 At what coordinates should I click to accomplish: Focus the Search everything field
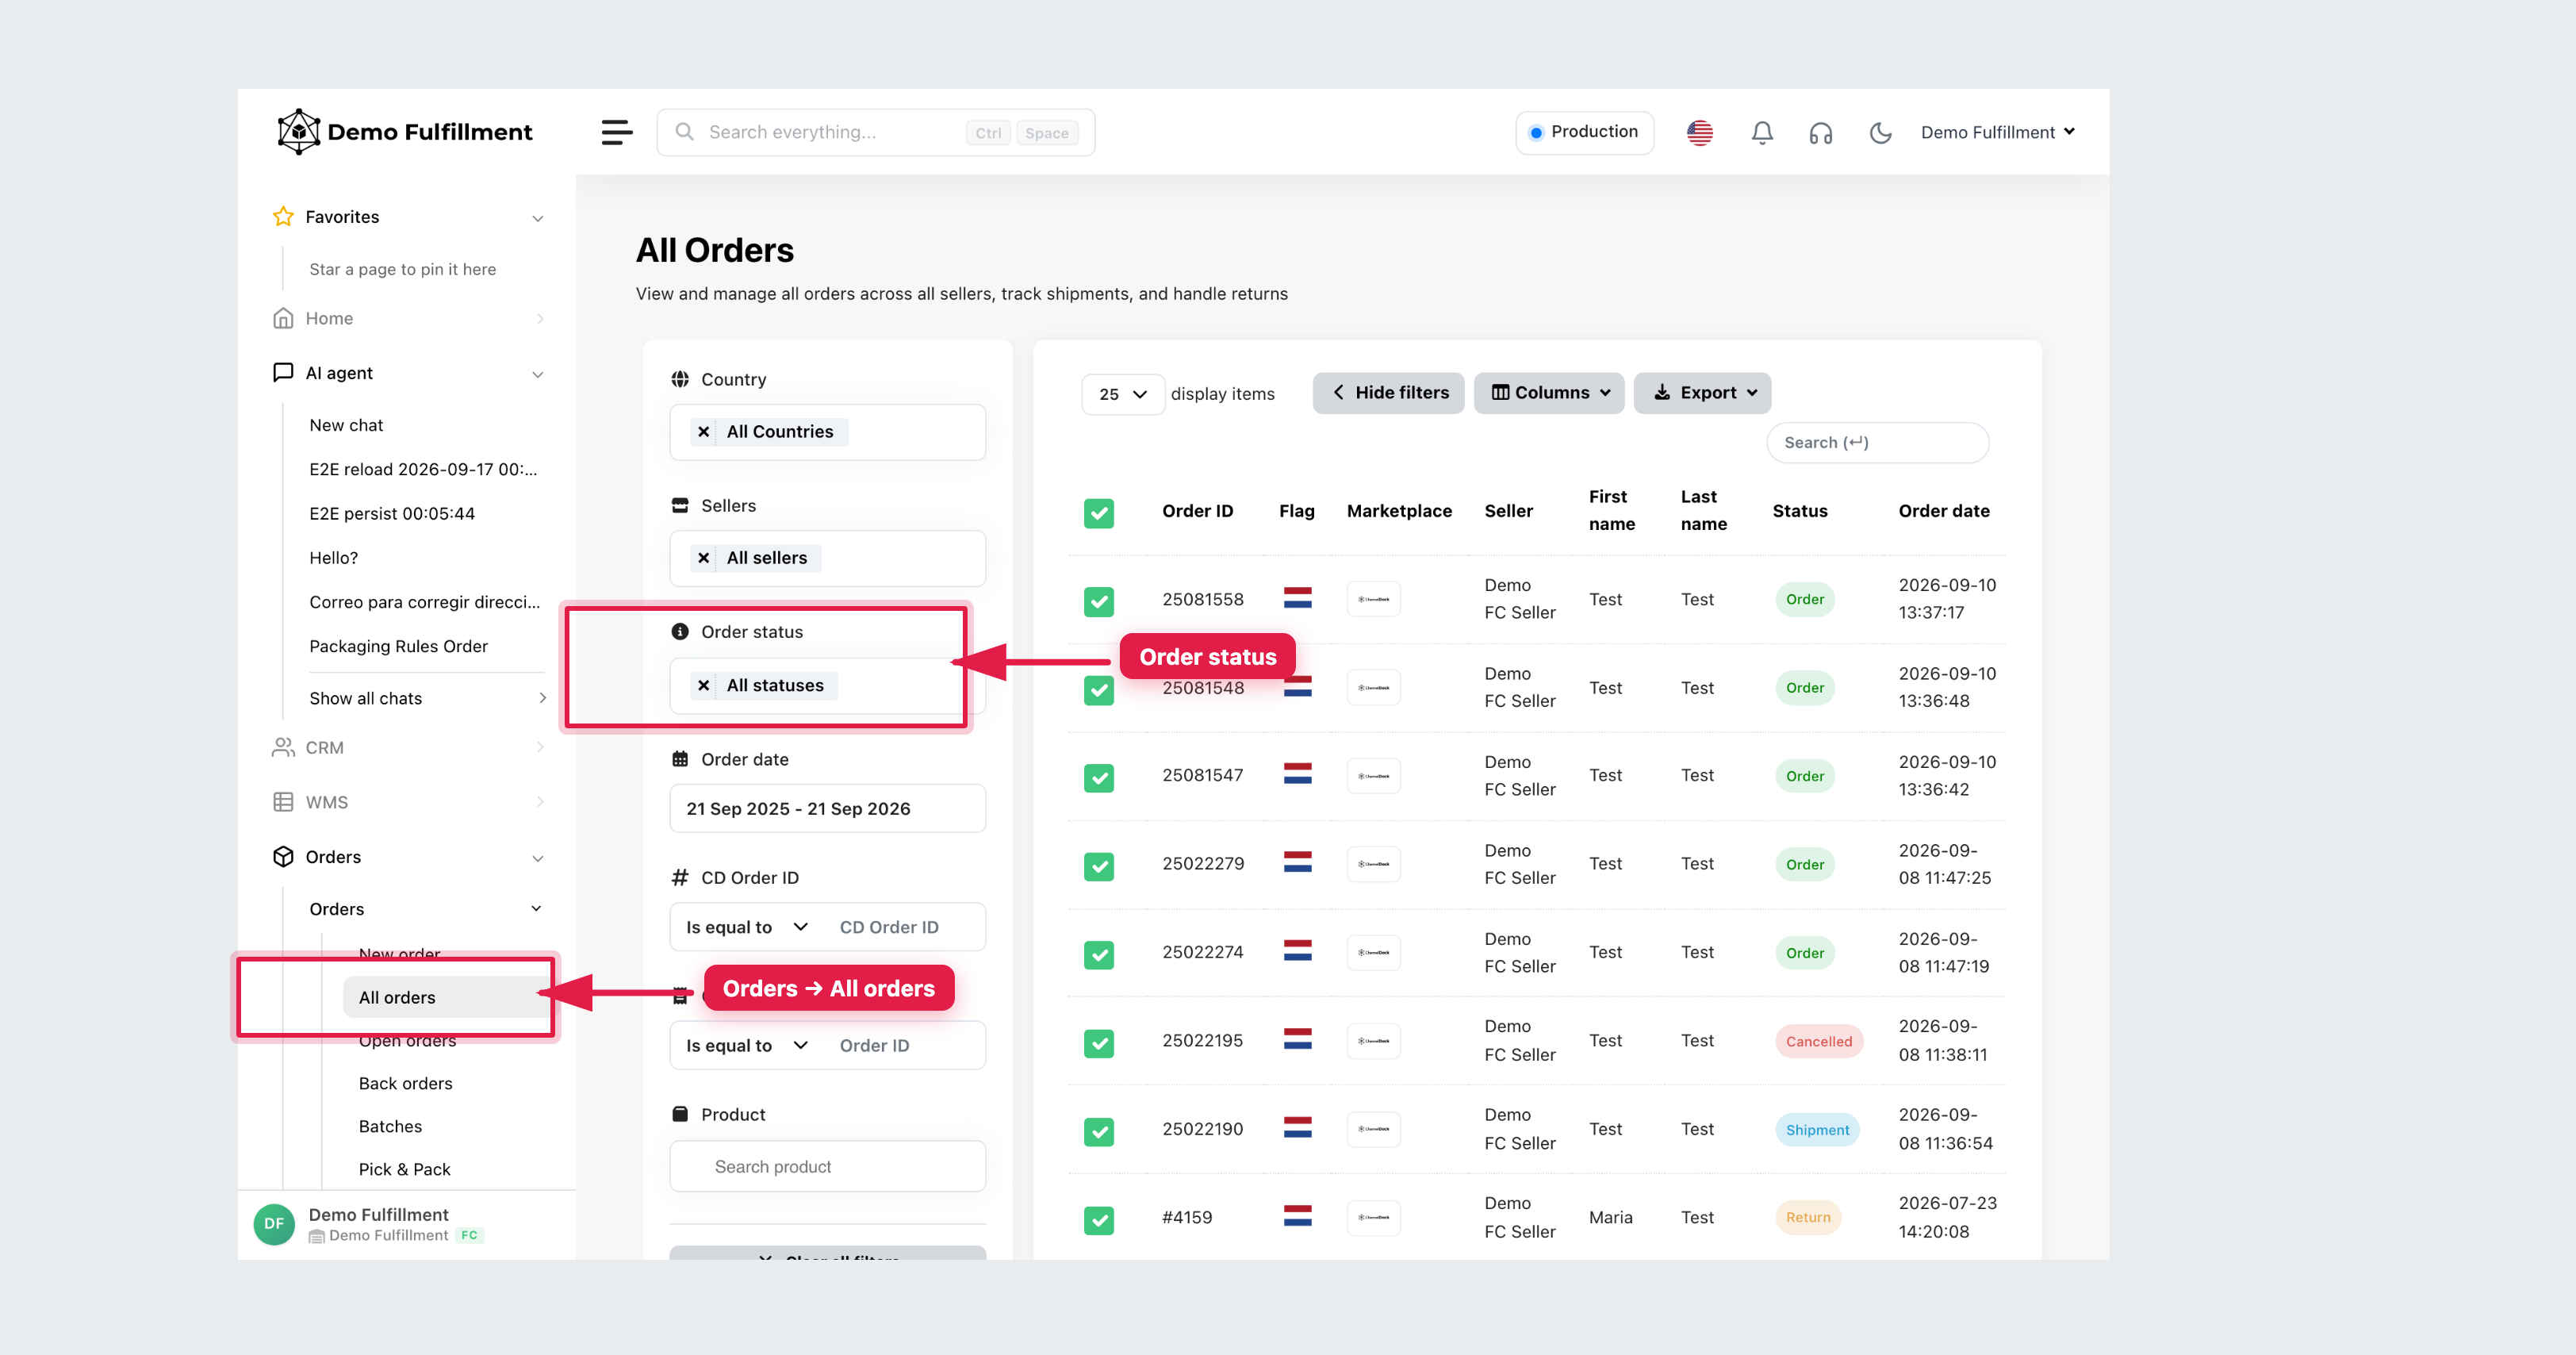point(875,132)
